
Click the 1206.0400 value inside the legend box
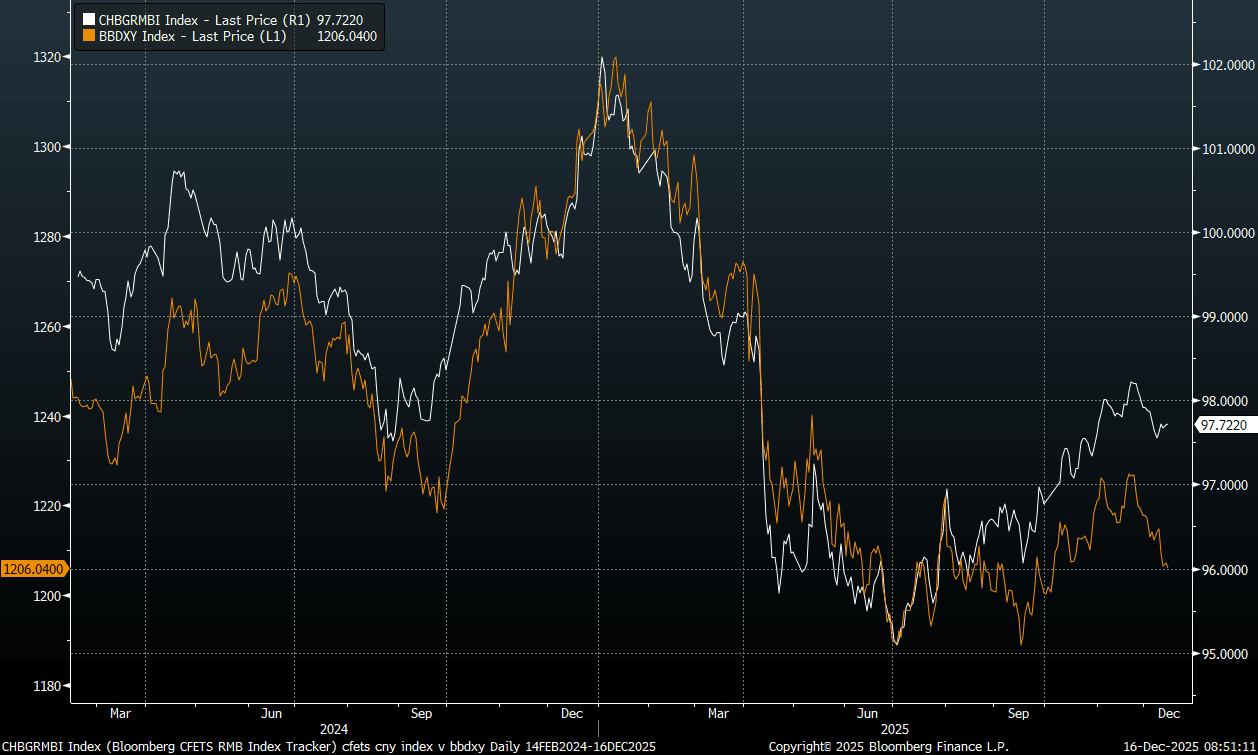tap(347, 36)
